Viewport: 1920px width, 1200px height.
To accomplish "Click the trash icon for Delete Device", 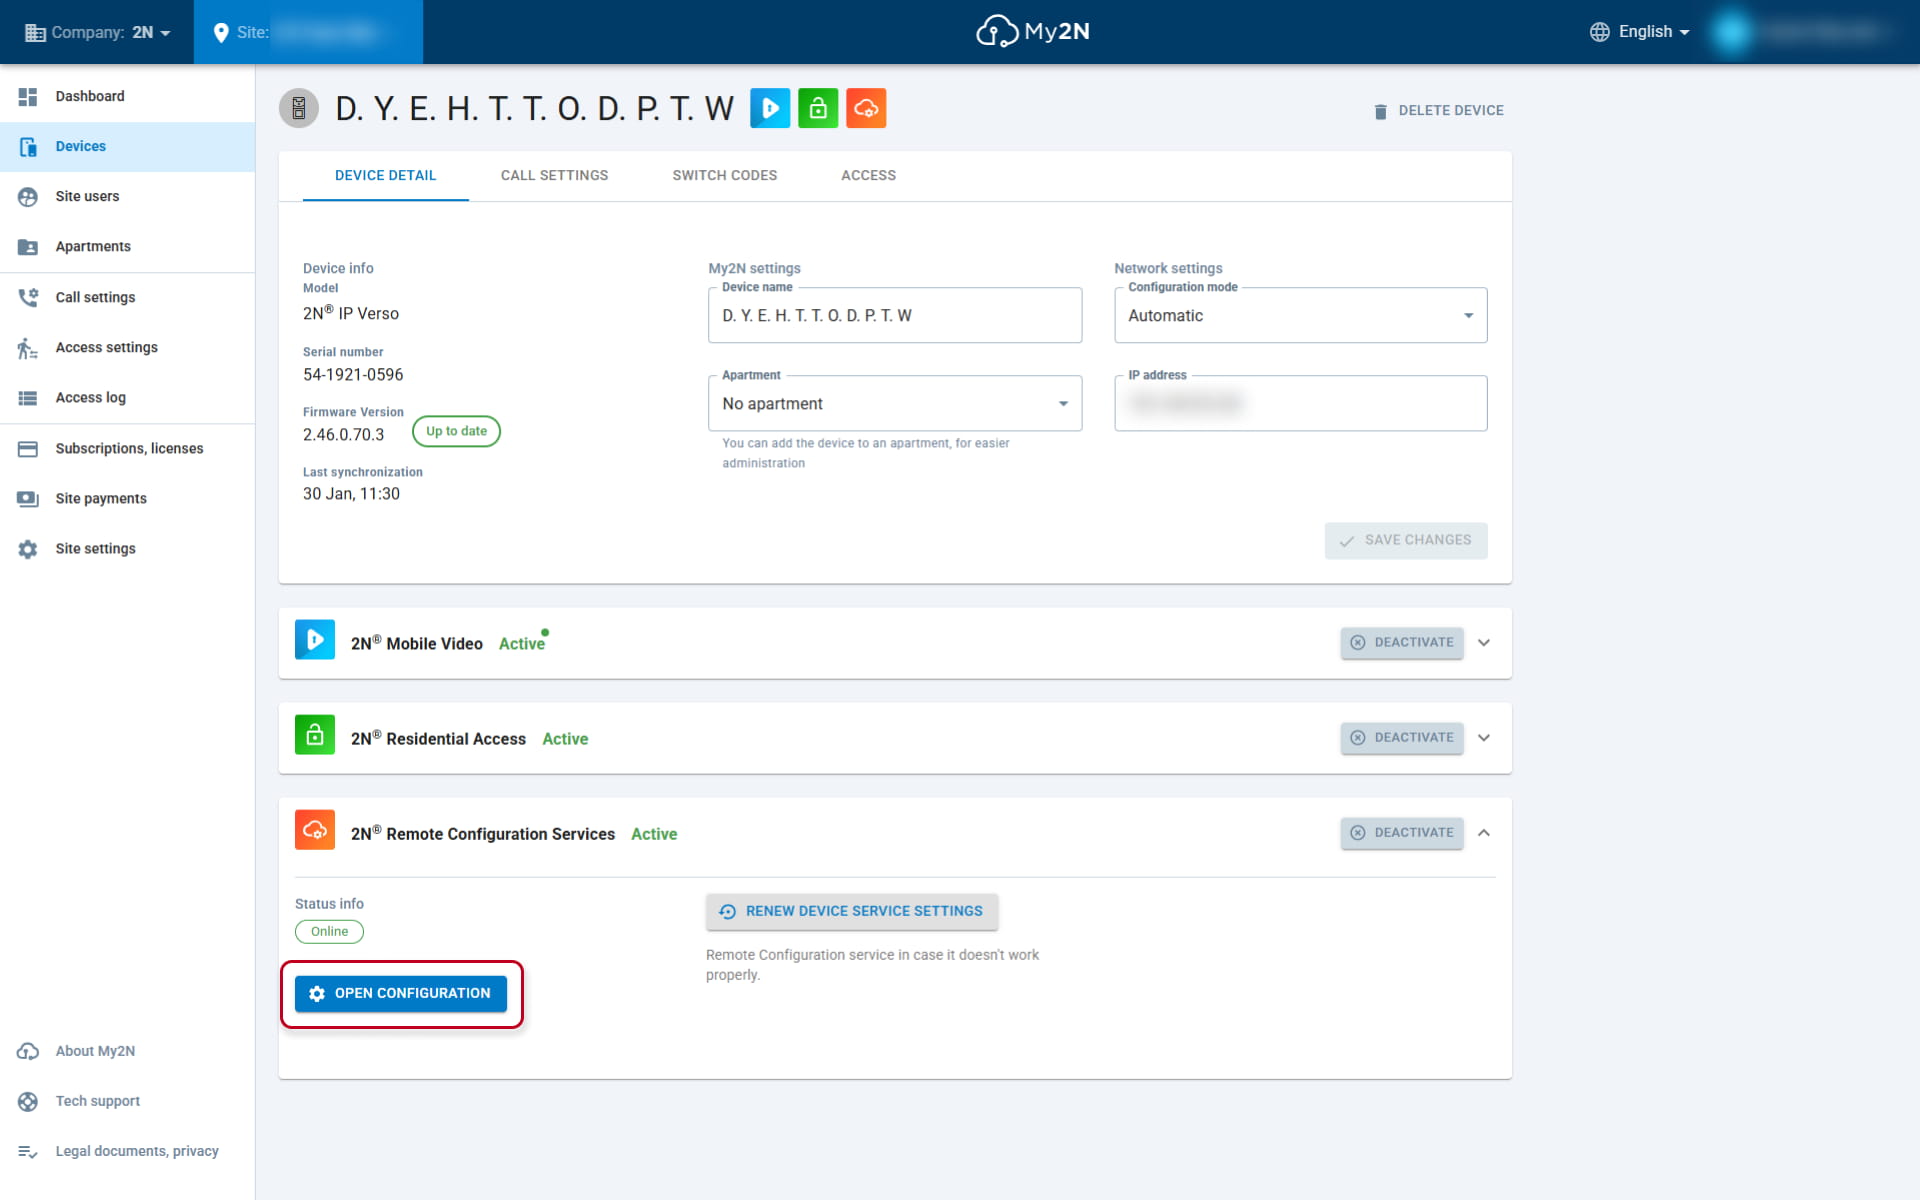I will point(1381,111).
